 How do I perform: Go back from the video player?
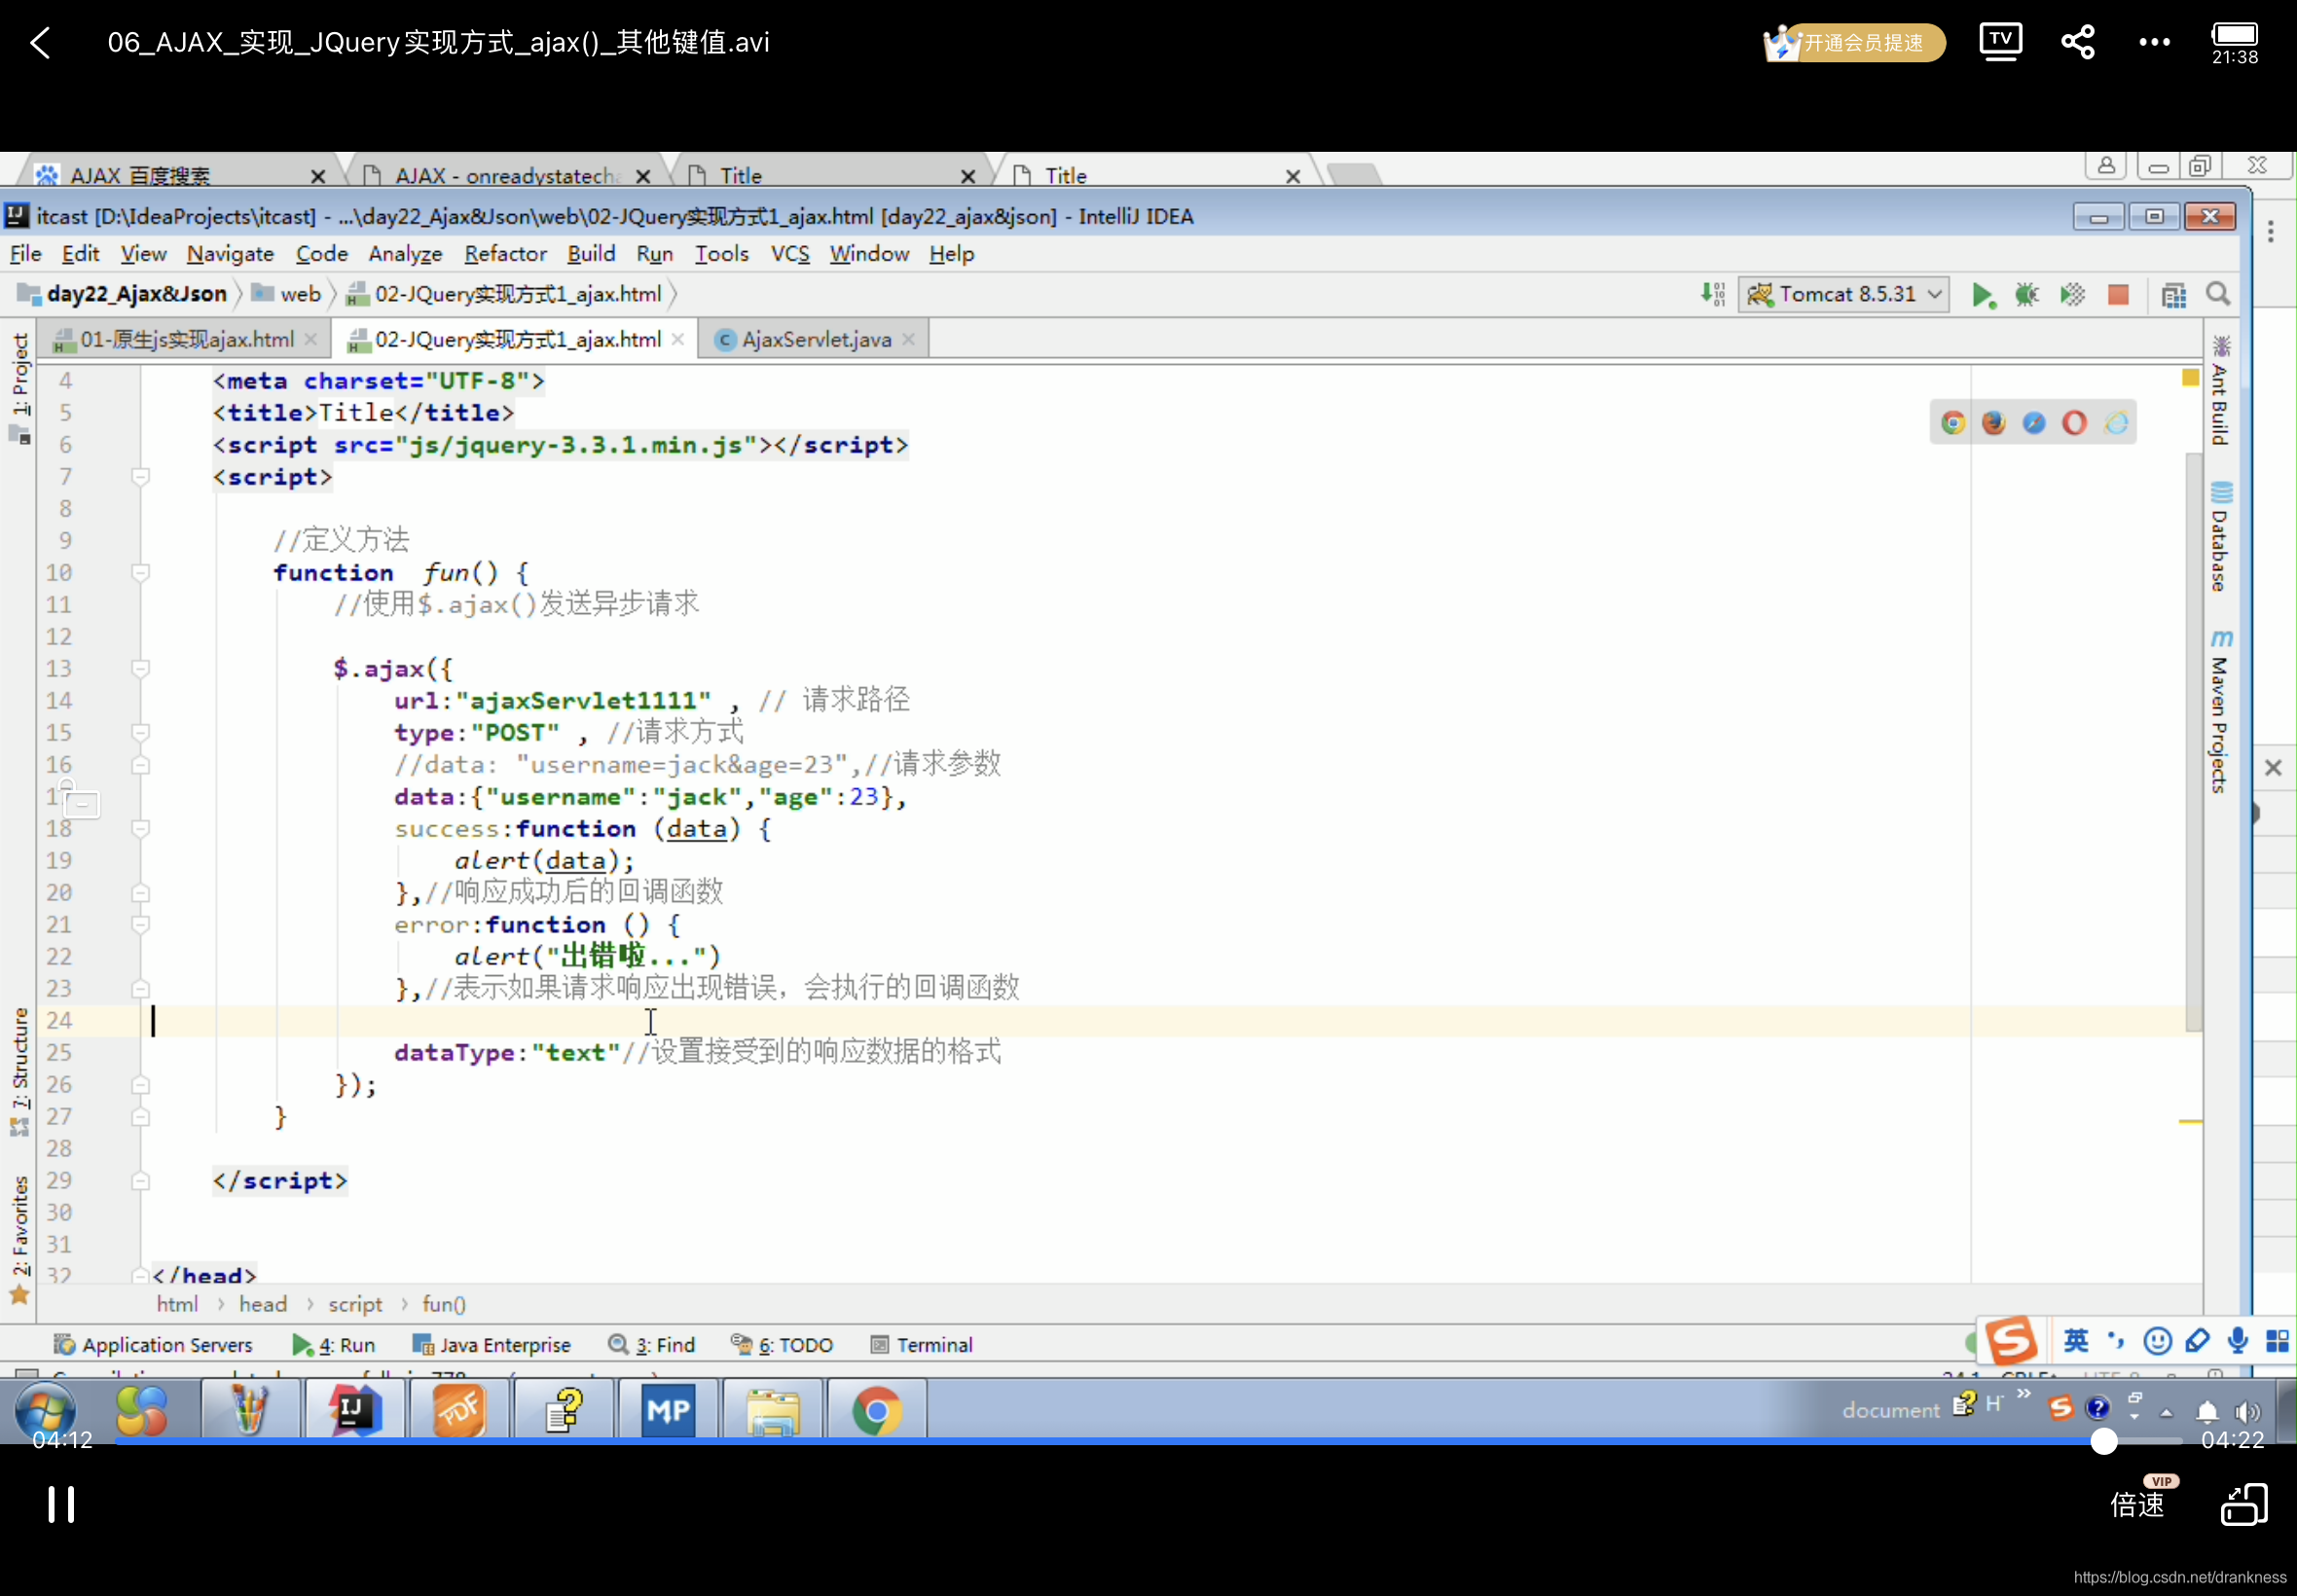pyautogui.click(x=41, y=43)
